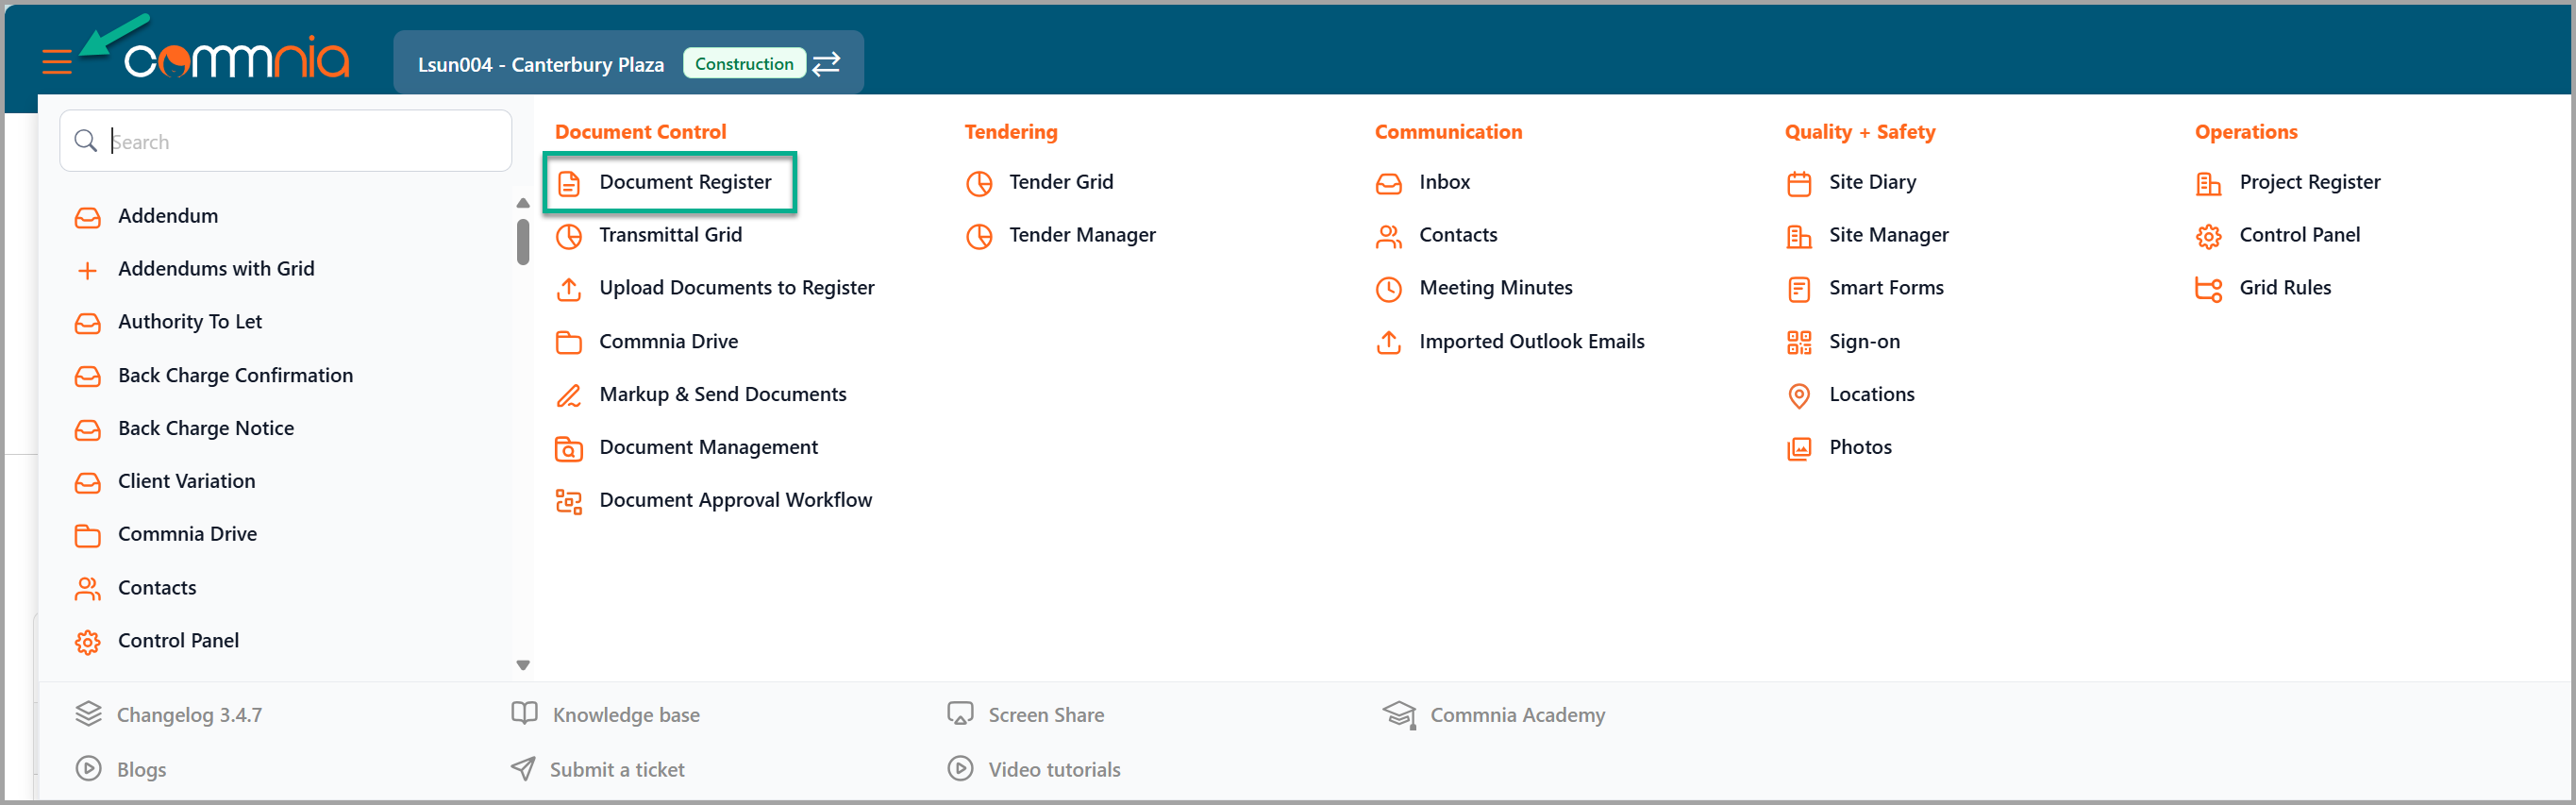This screenshot has width=2576, height=805.
Task: Click the magnifier search icon
Action: [x=86, y=141]
